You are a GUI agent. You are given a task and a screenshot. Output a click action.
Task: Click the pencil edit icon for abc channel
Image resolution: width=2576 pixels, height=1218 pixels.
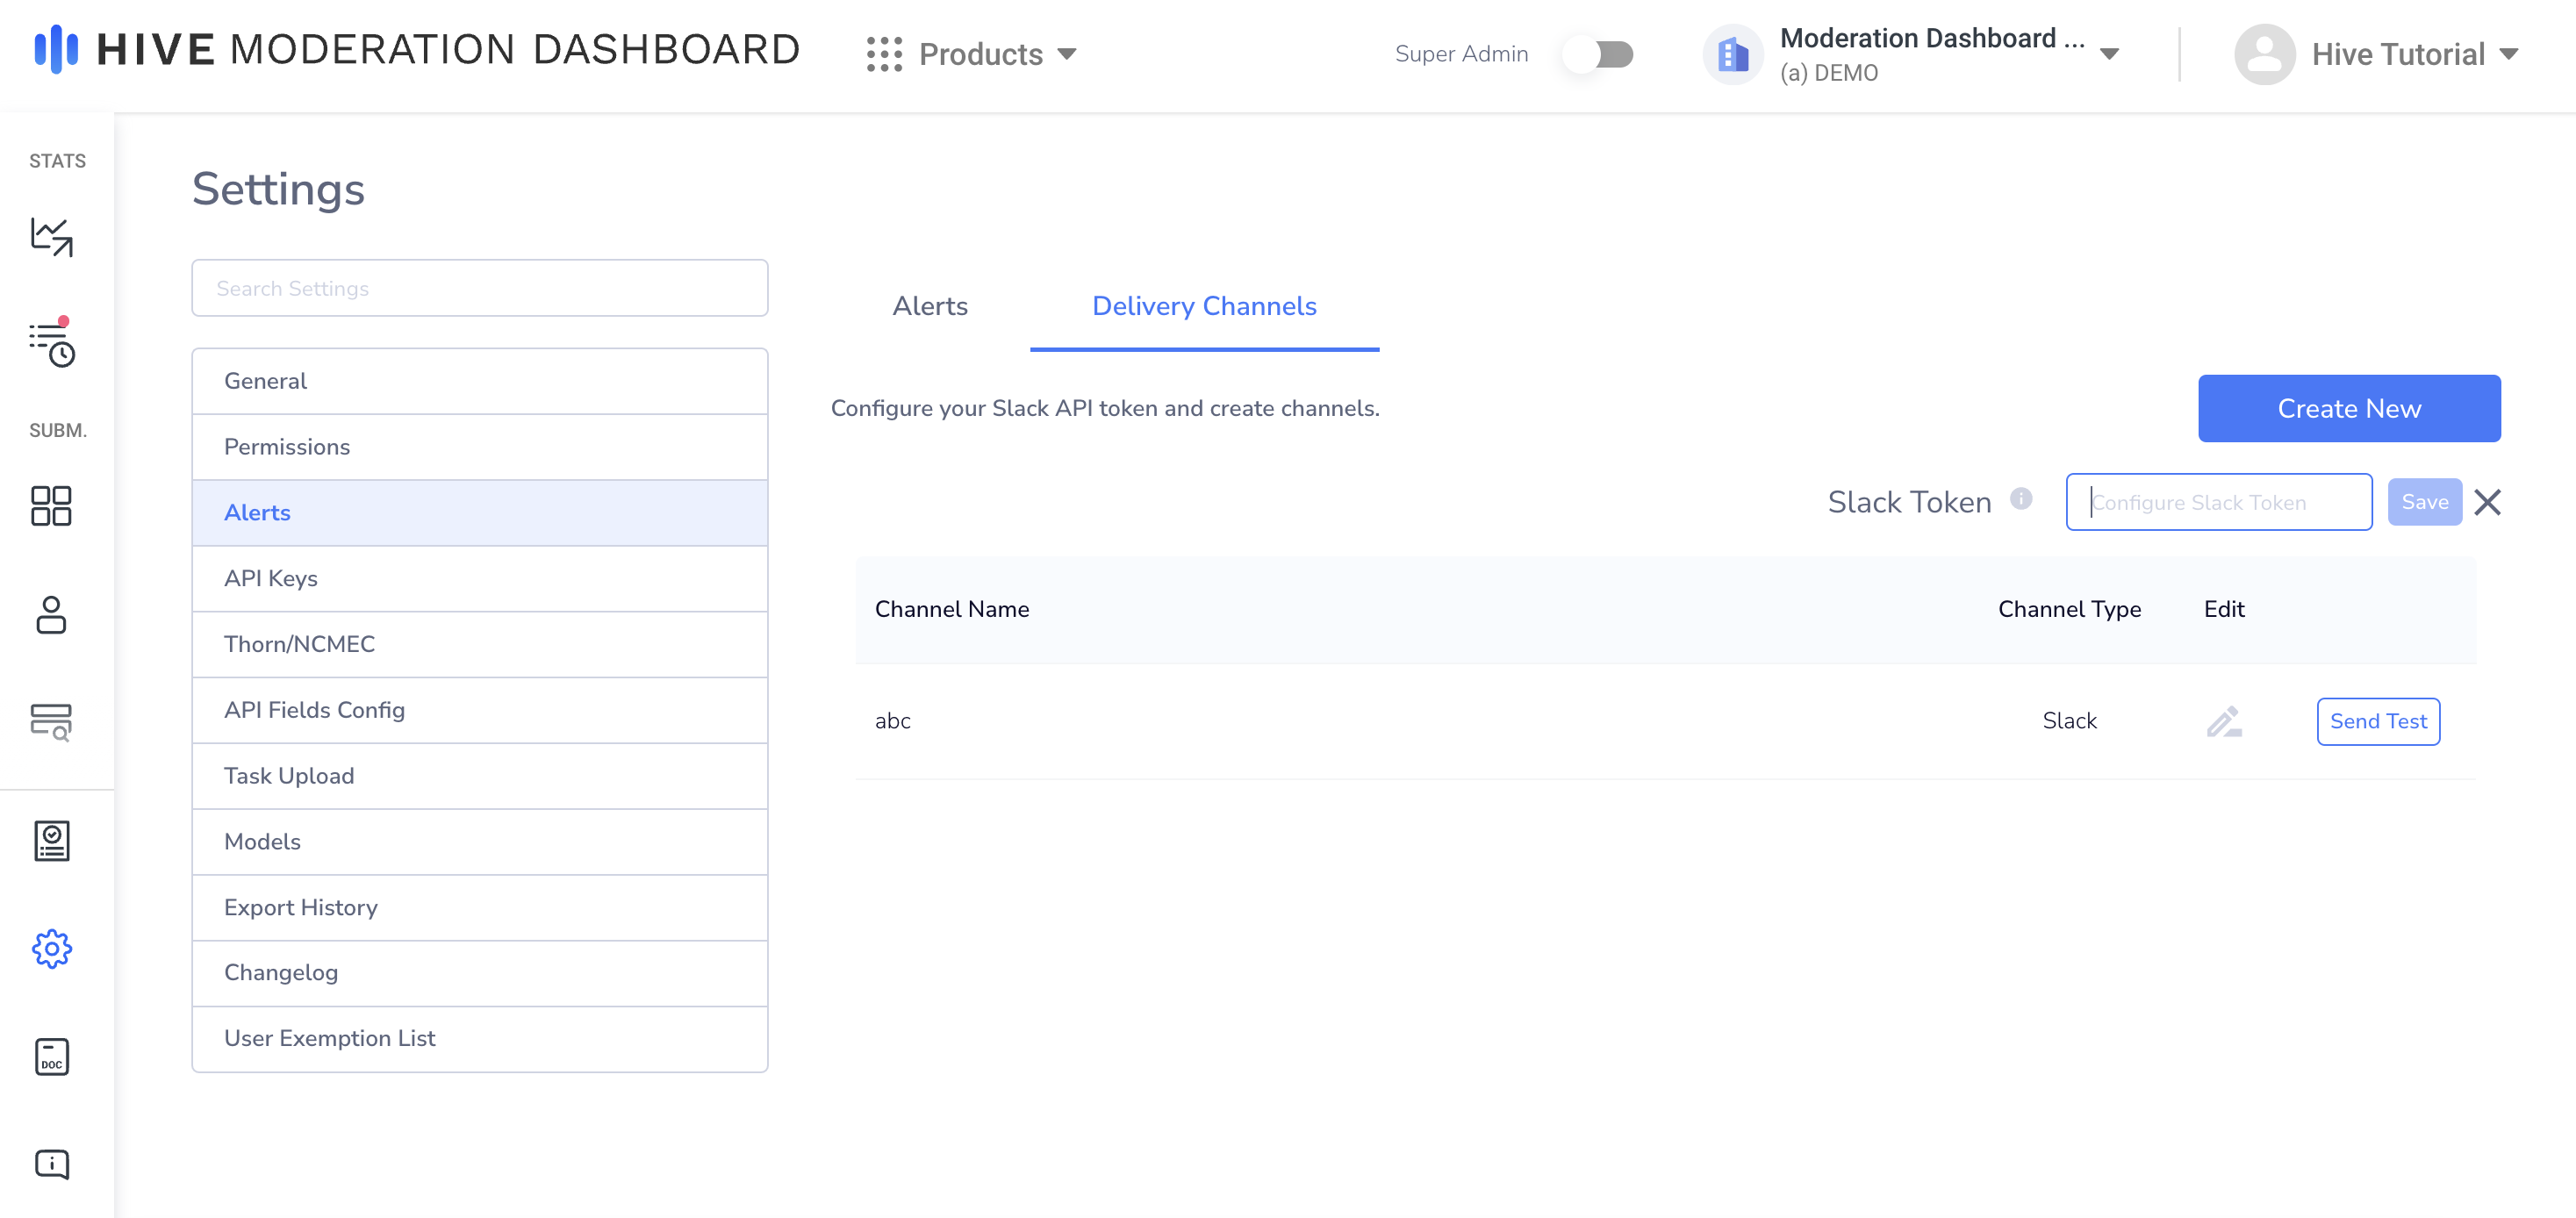pos(2224,721)
